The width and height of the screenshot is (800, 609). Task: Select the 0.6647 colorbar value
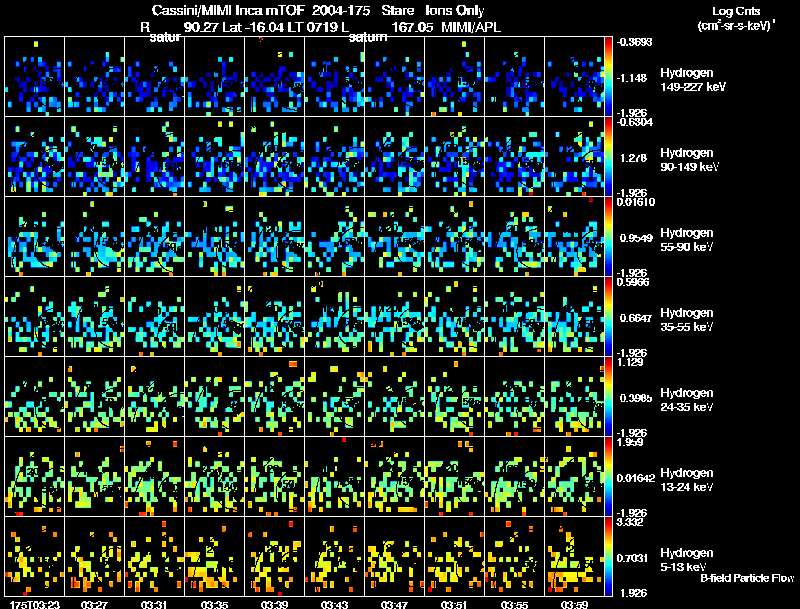click(x=636, y=318)
